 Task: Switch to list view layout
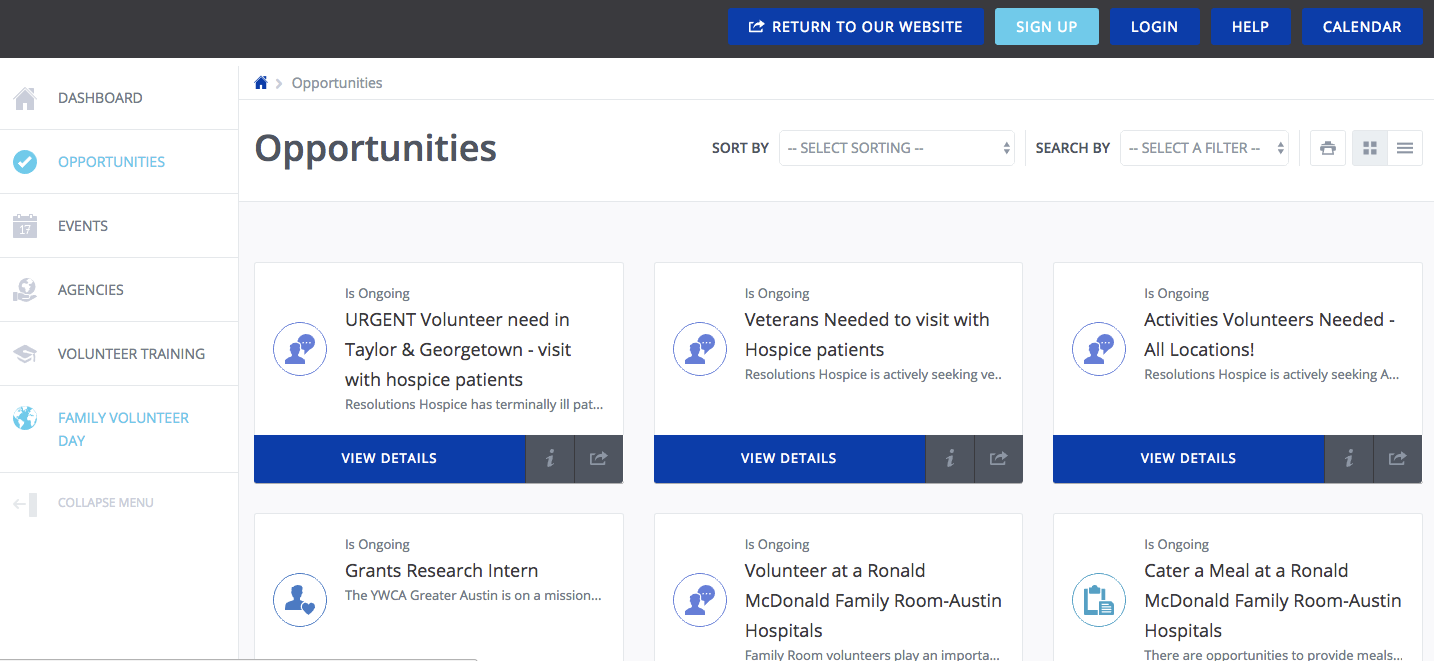pos(1405,148)
